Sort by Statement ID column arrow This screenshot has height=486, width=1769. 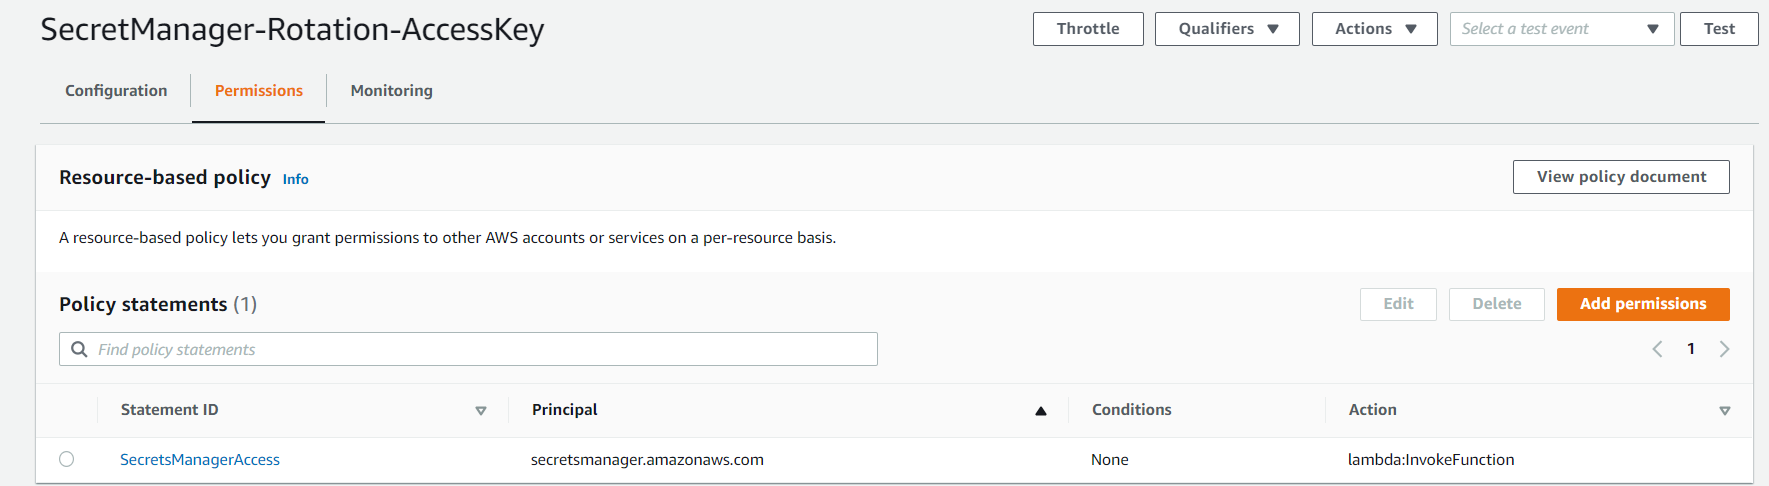tap(481, 411)
